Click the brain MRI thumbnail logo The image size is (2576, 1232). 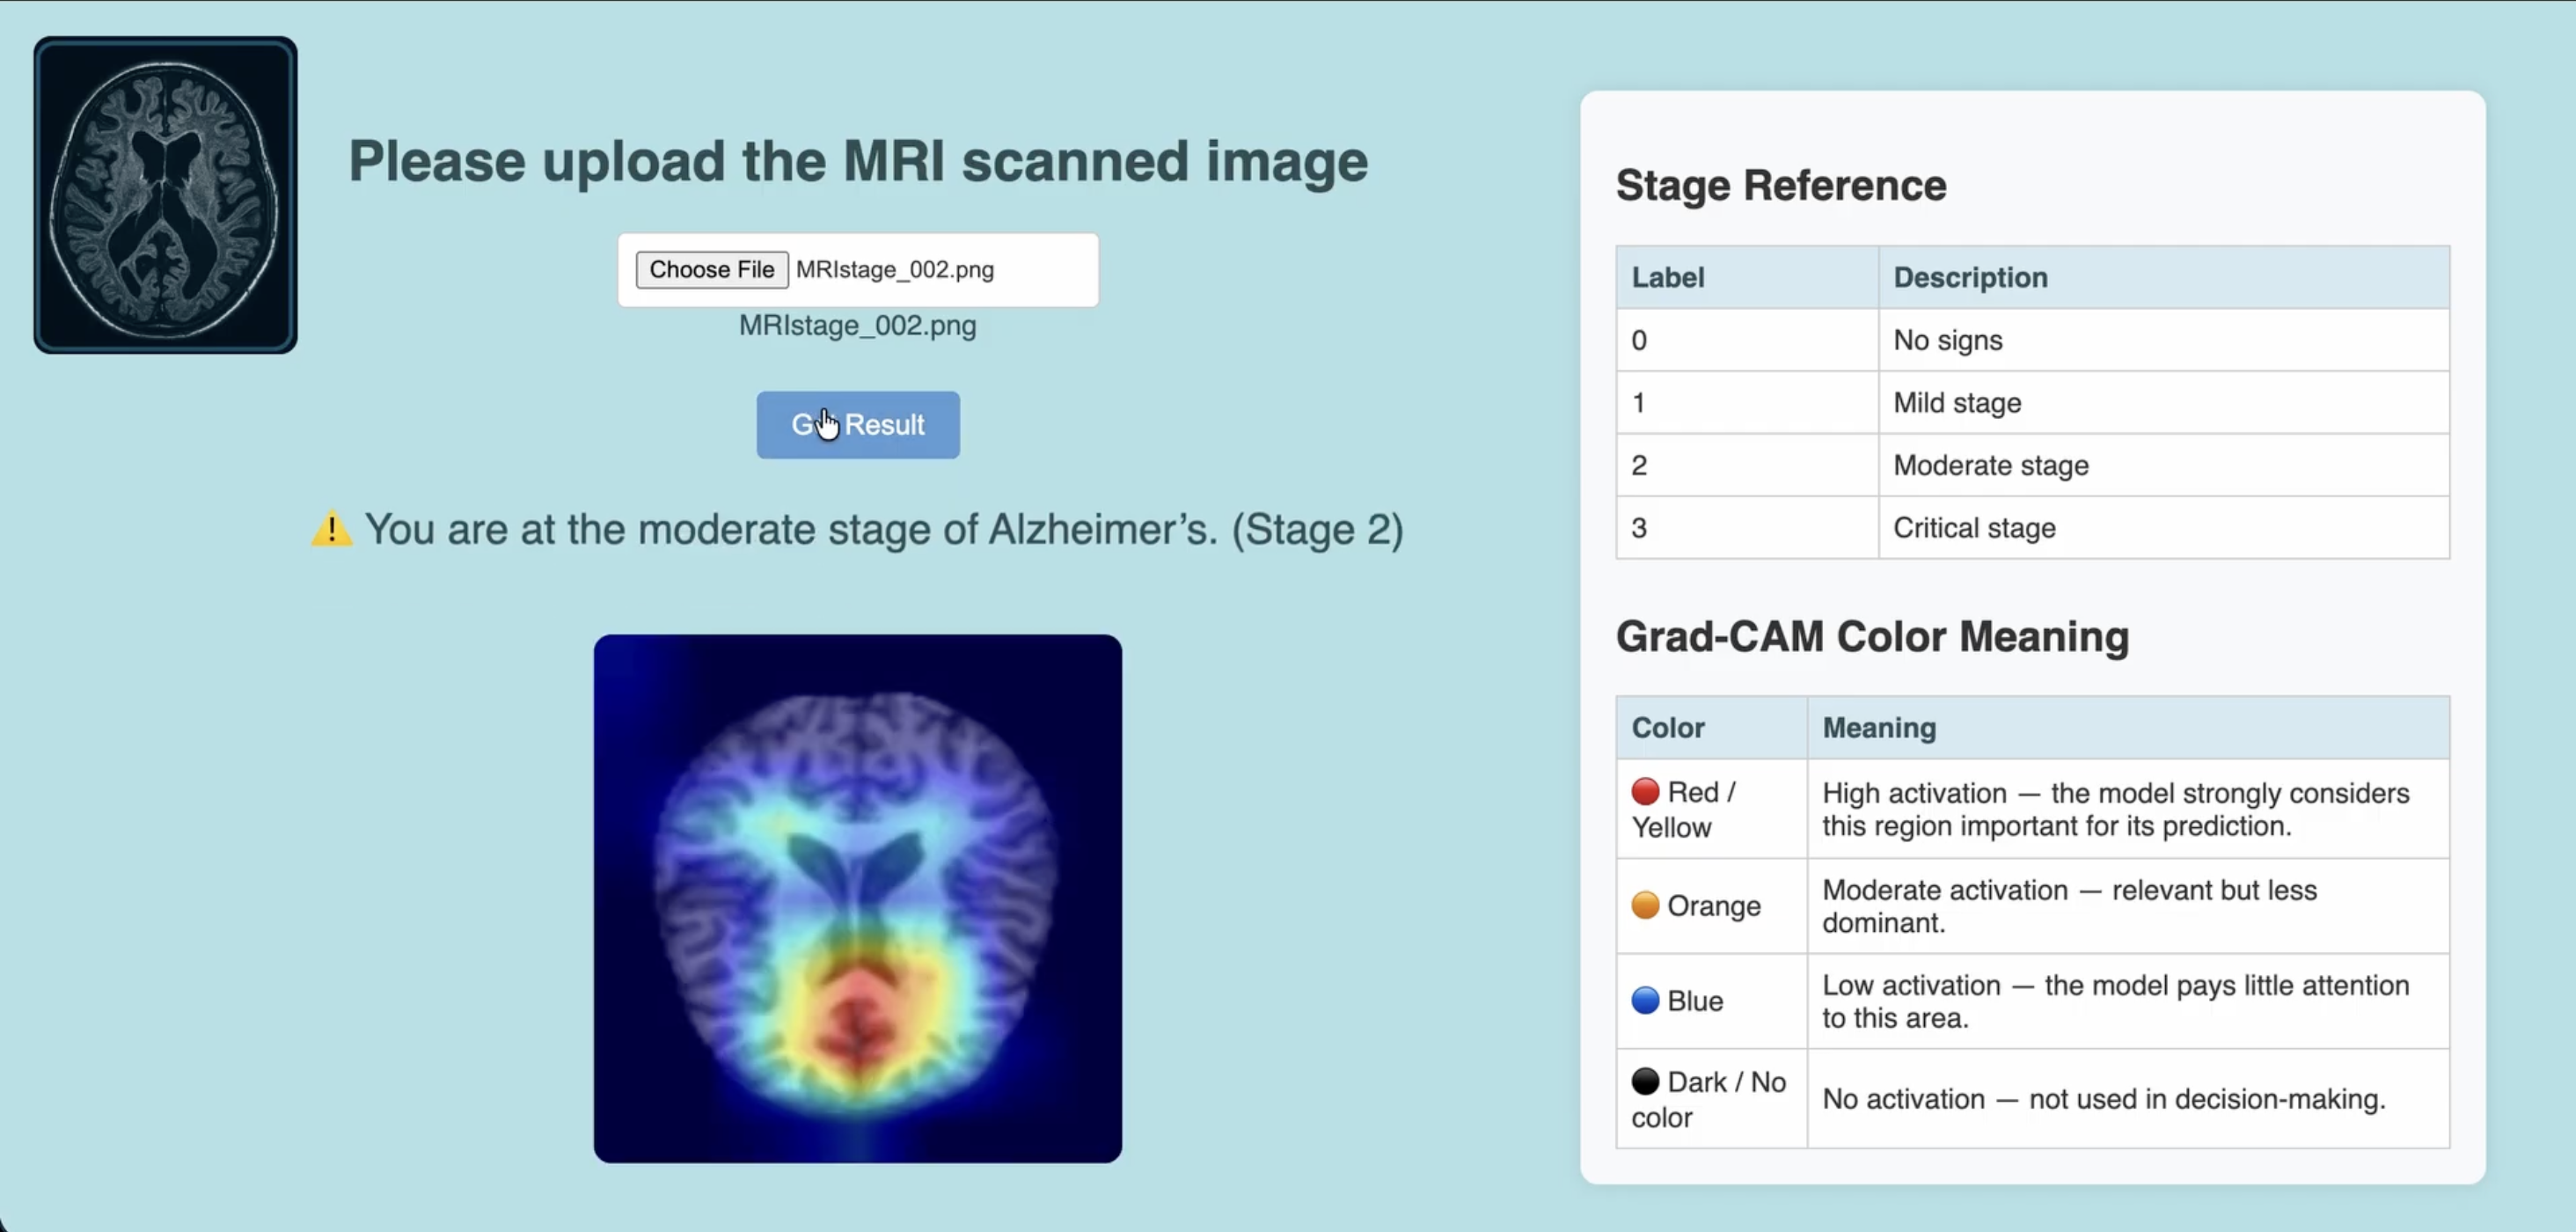(165, 195)
